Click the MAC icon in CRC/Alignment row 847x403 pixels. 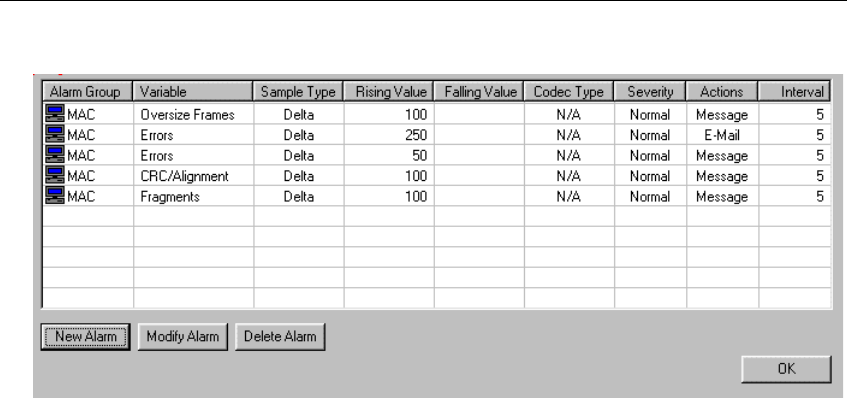tap(54, 176)
